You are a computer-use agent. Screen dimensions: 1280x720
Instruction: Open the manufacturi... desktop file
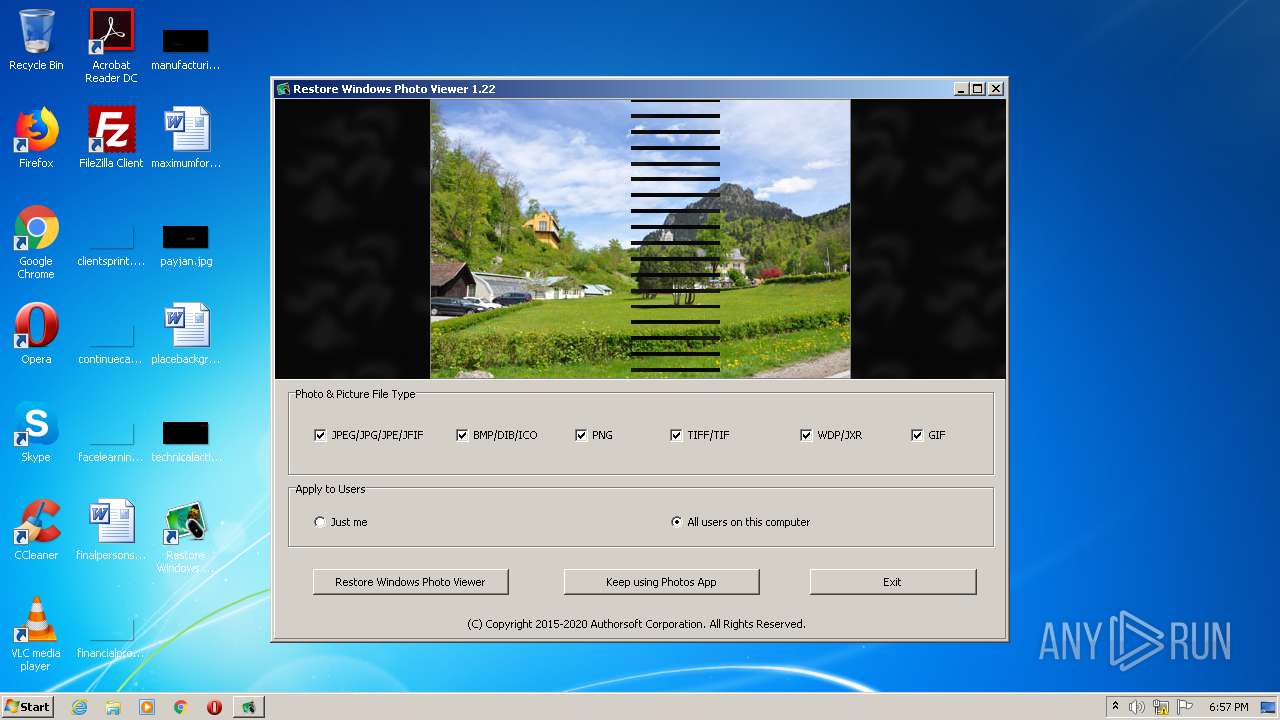pos(186,50)
